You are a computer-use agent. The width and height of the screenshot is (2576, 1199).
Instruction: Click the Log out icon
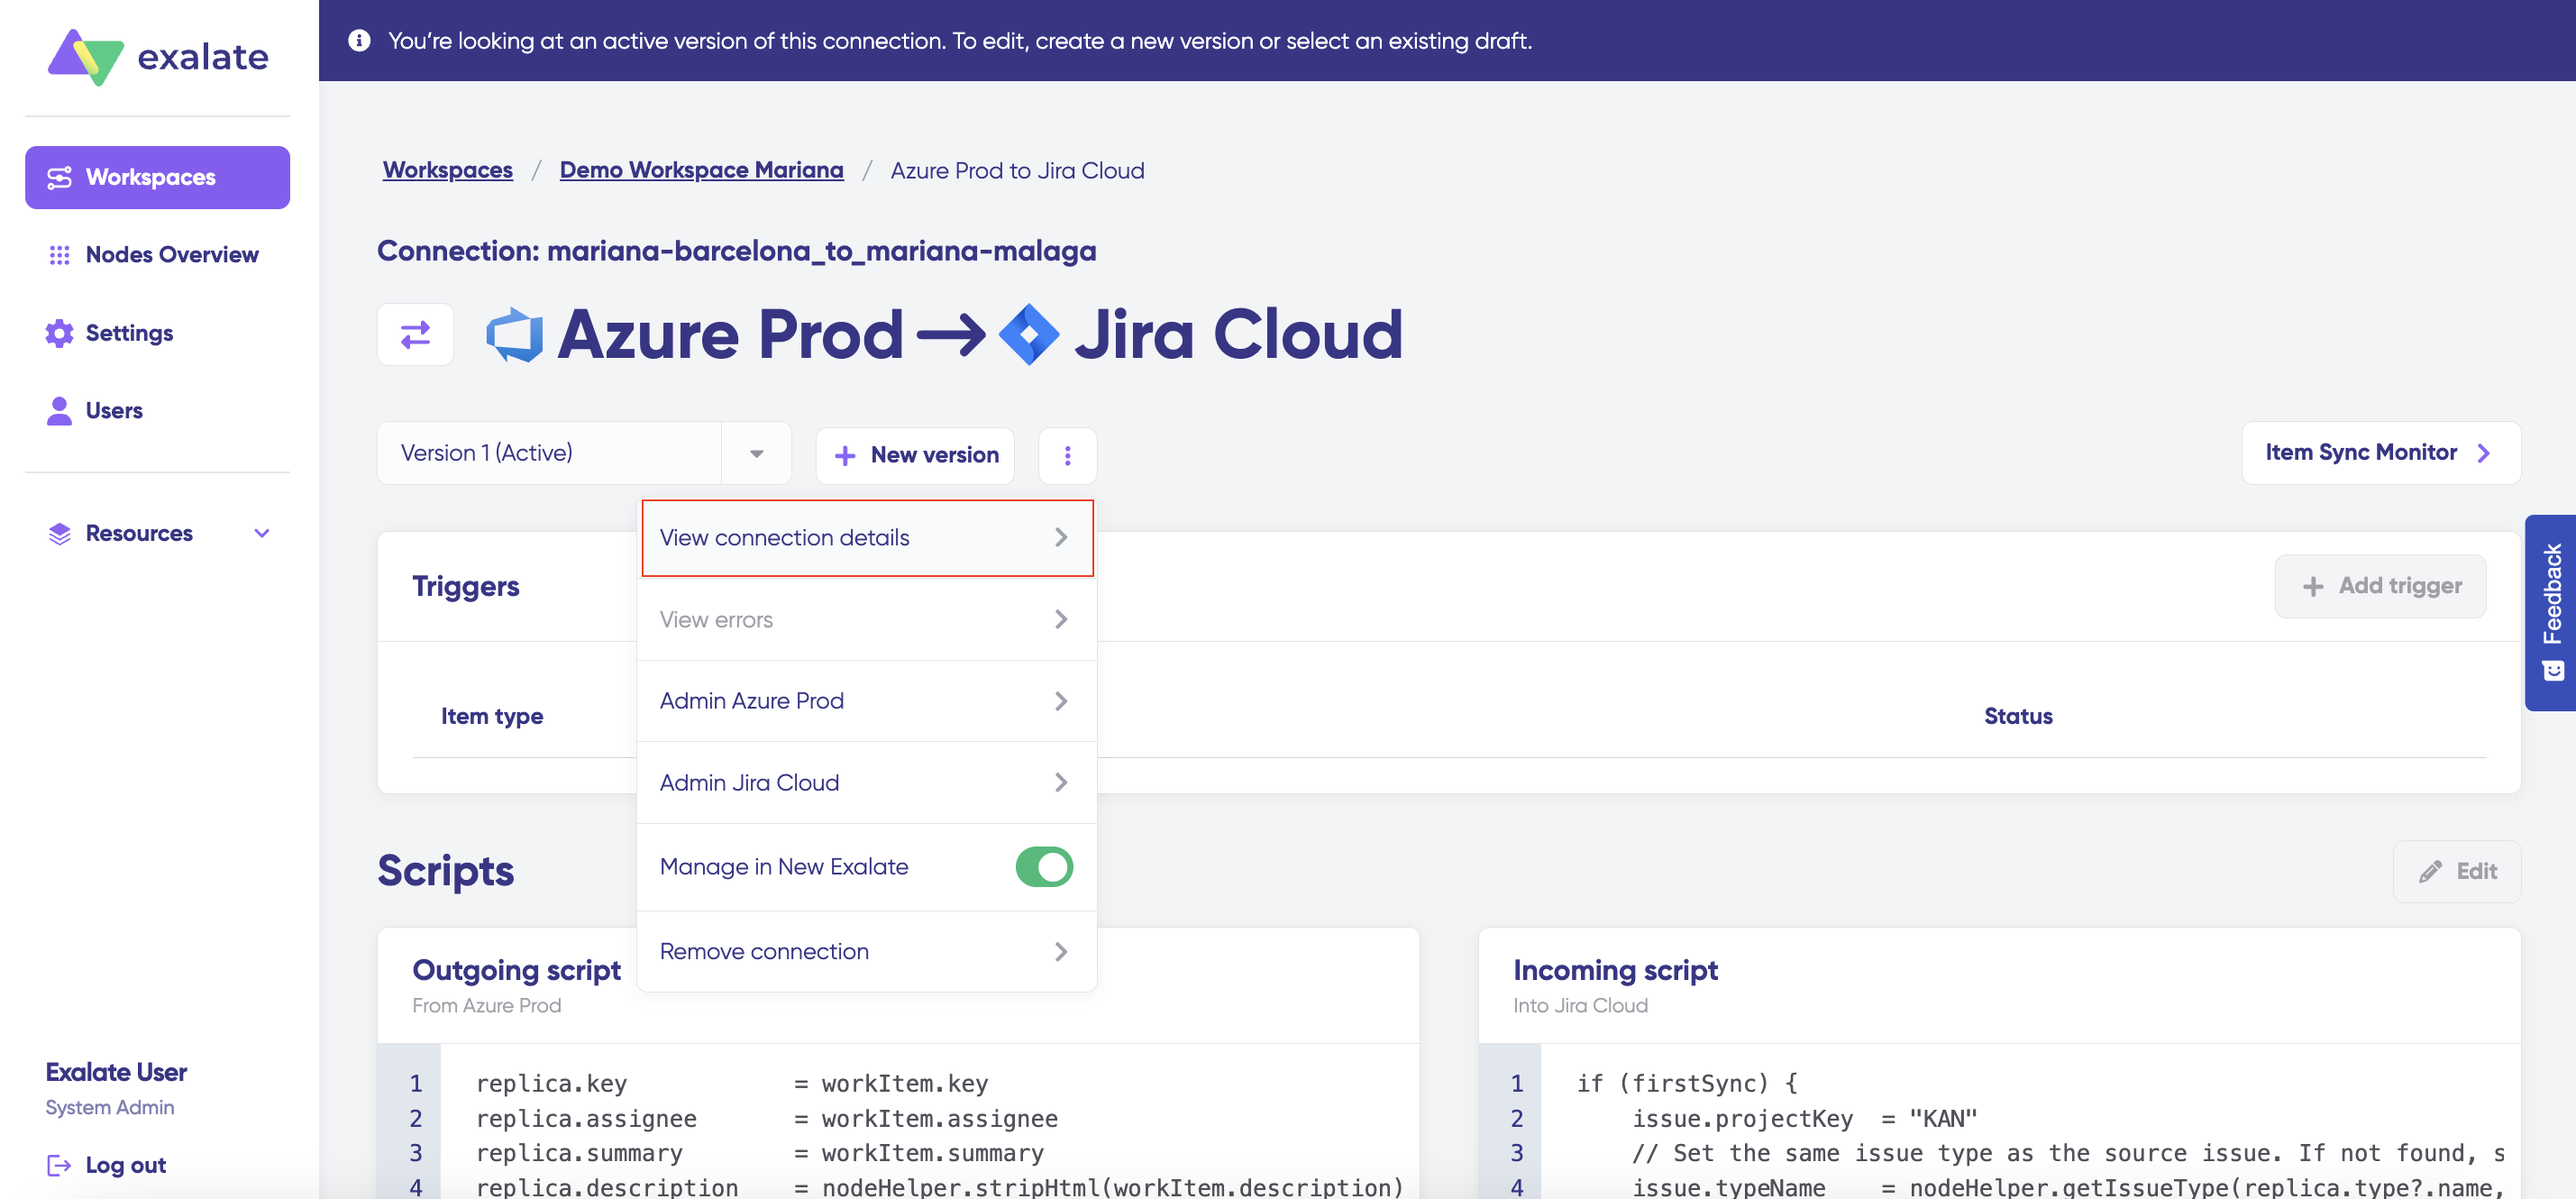[59, 1164]
